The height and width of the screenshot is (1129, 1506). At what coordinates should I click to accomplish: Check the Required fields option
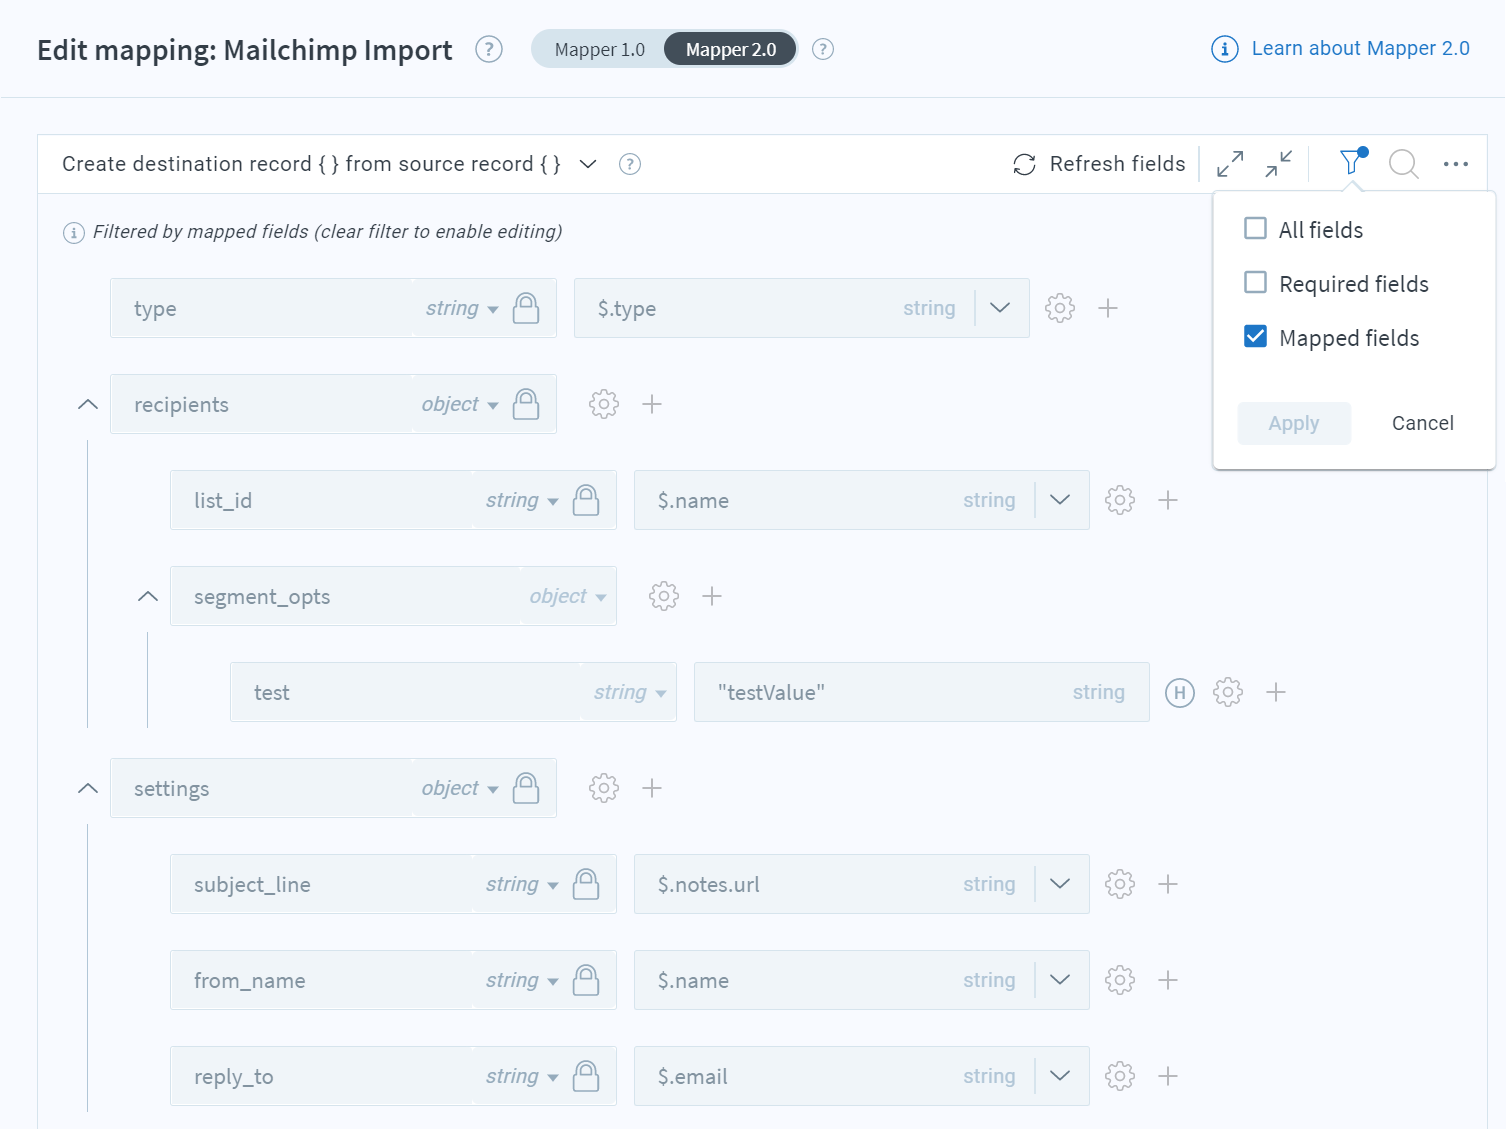[1255, 282]
